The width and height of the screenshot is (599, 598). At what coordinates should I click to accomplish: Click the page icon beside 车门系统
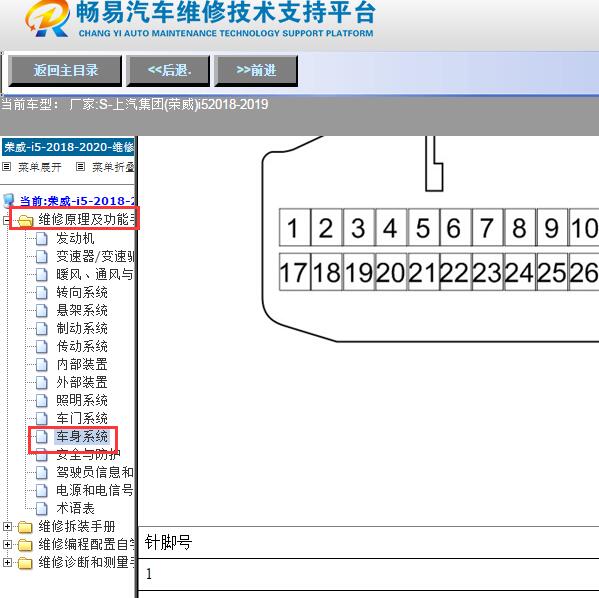(x=42, y=418)
